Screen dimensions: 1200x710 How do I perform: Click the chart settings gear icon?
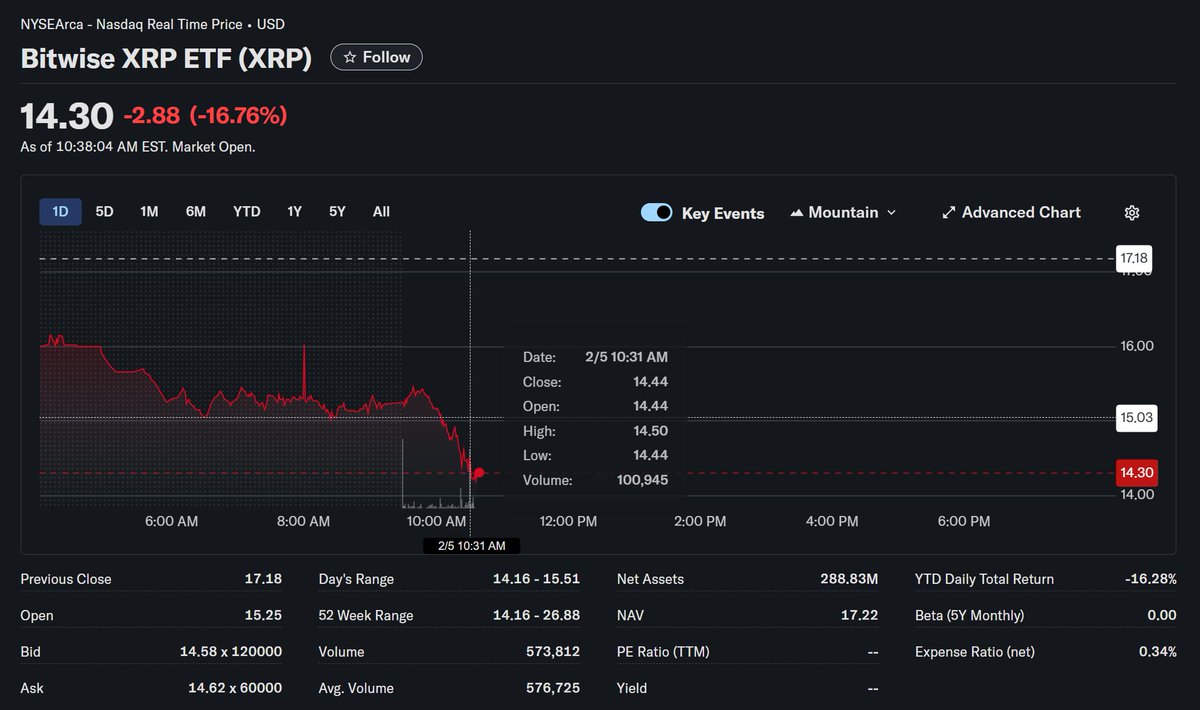(x=1132, y=212)
